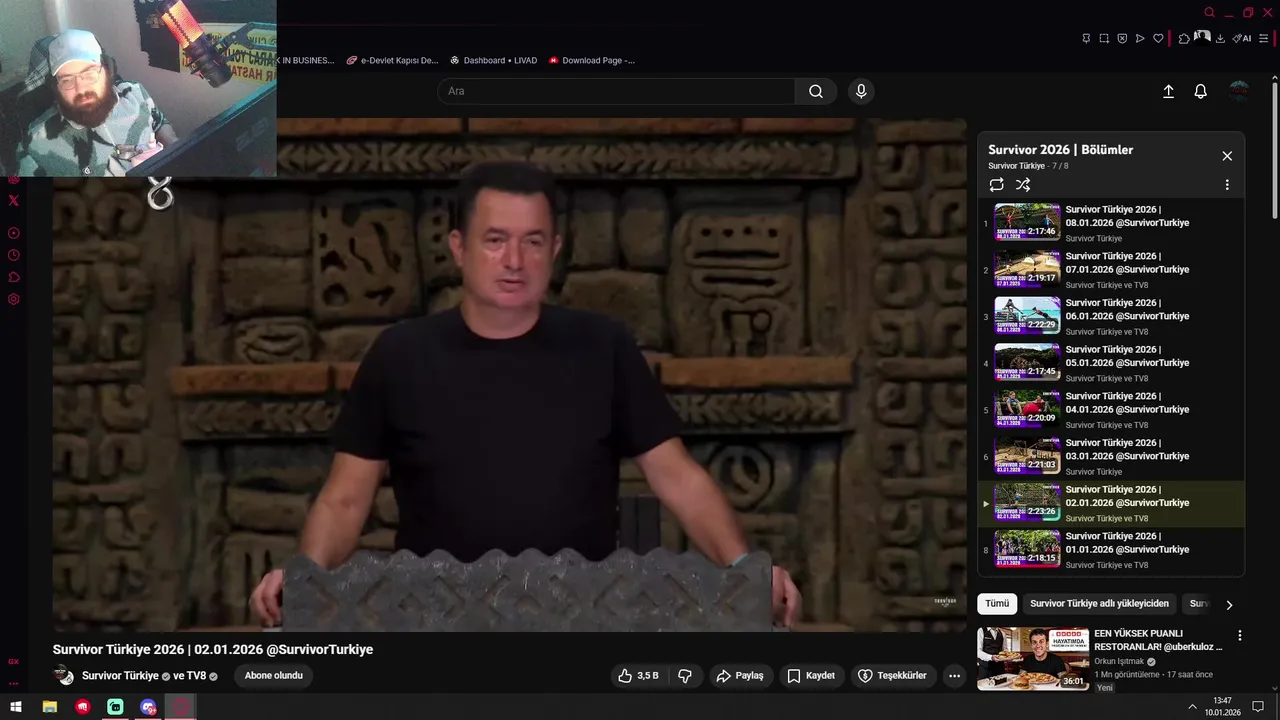
Task: Play 01.01.2026 episode from playlist
Action: pos(1111,550)
